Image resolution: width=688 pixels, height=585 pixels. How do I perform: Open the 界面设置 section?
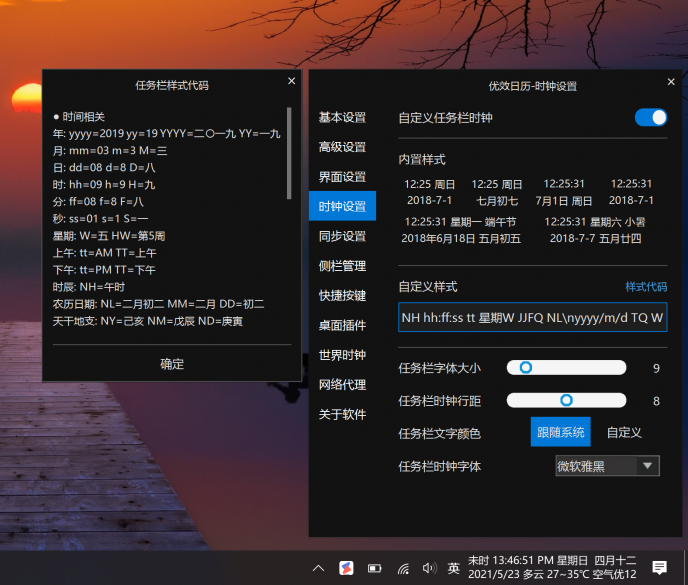[342, 176]
